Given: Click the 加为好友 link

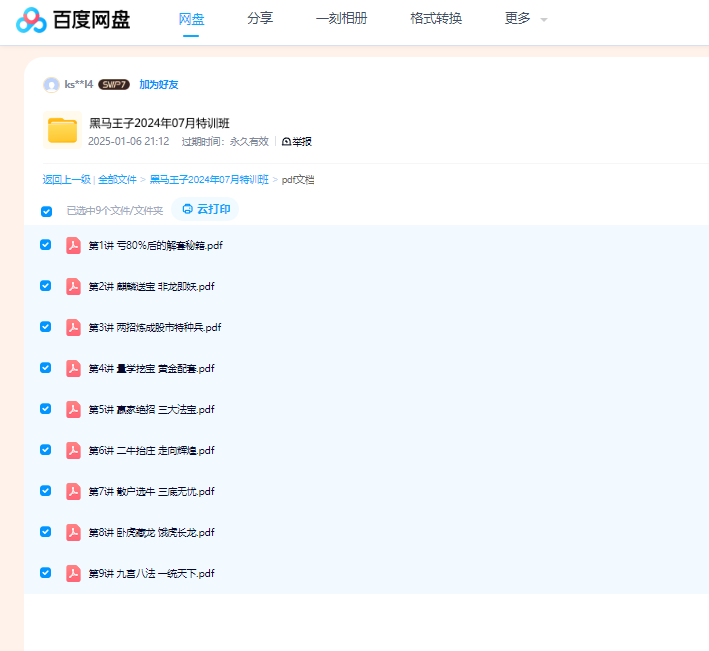Looking at the screenshot, I should pyautogui.click(x=159, y=85).
